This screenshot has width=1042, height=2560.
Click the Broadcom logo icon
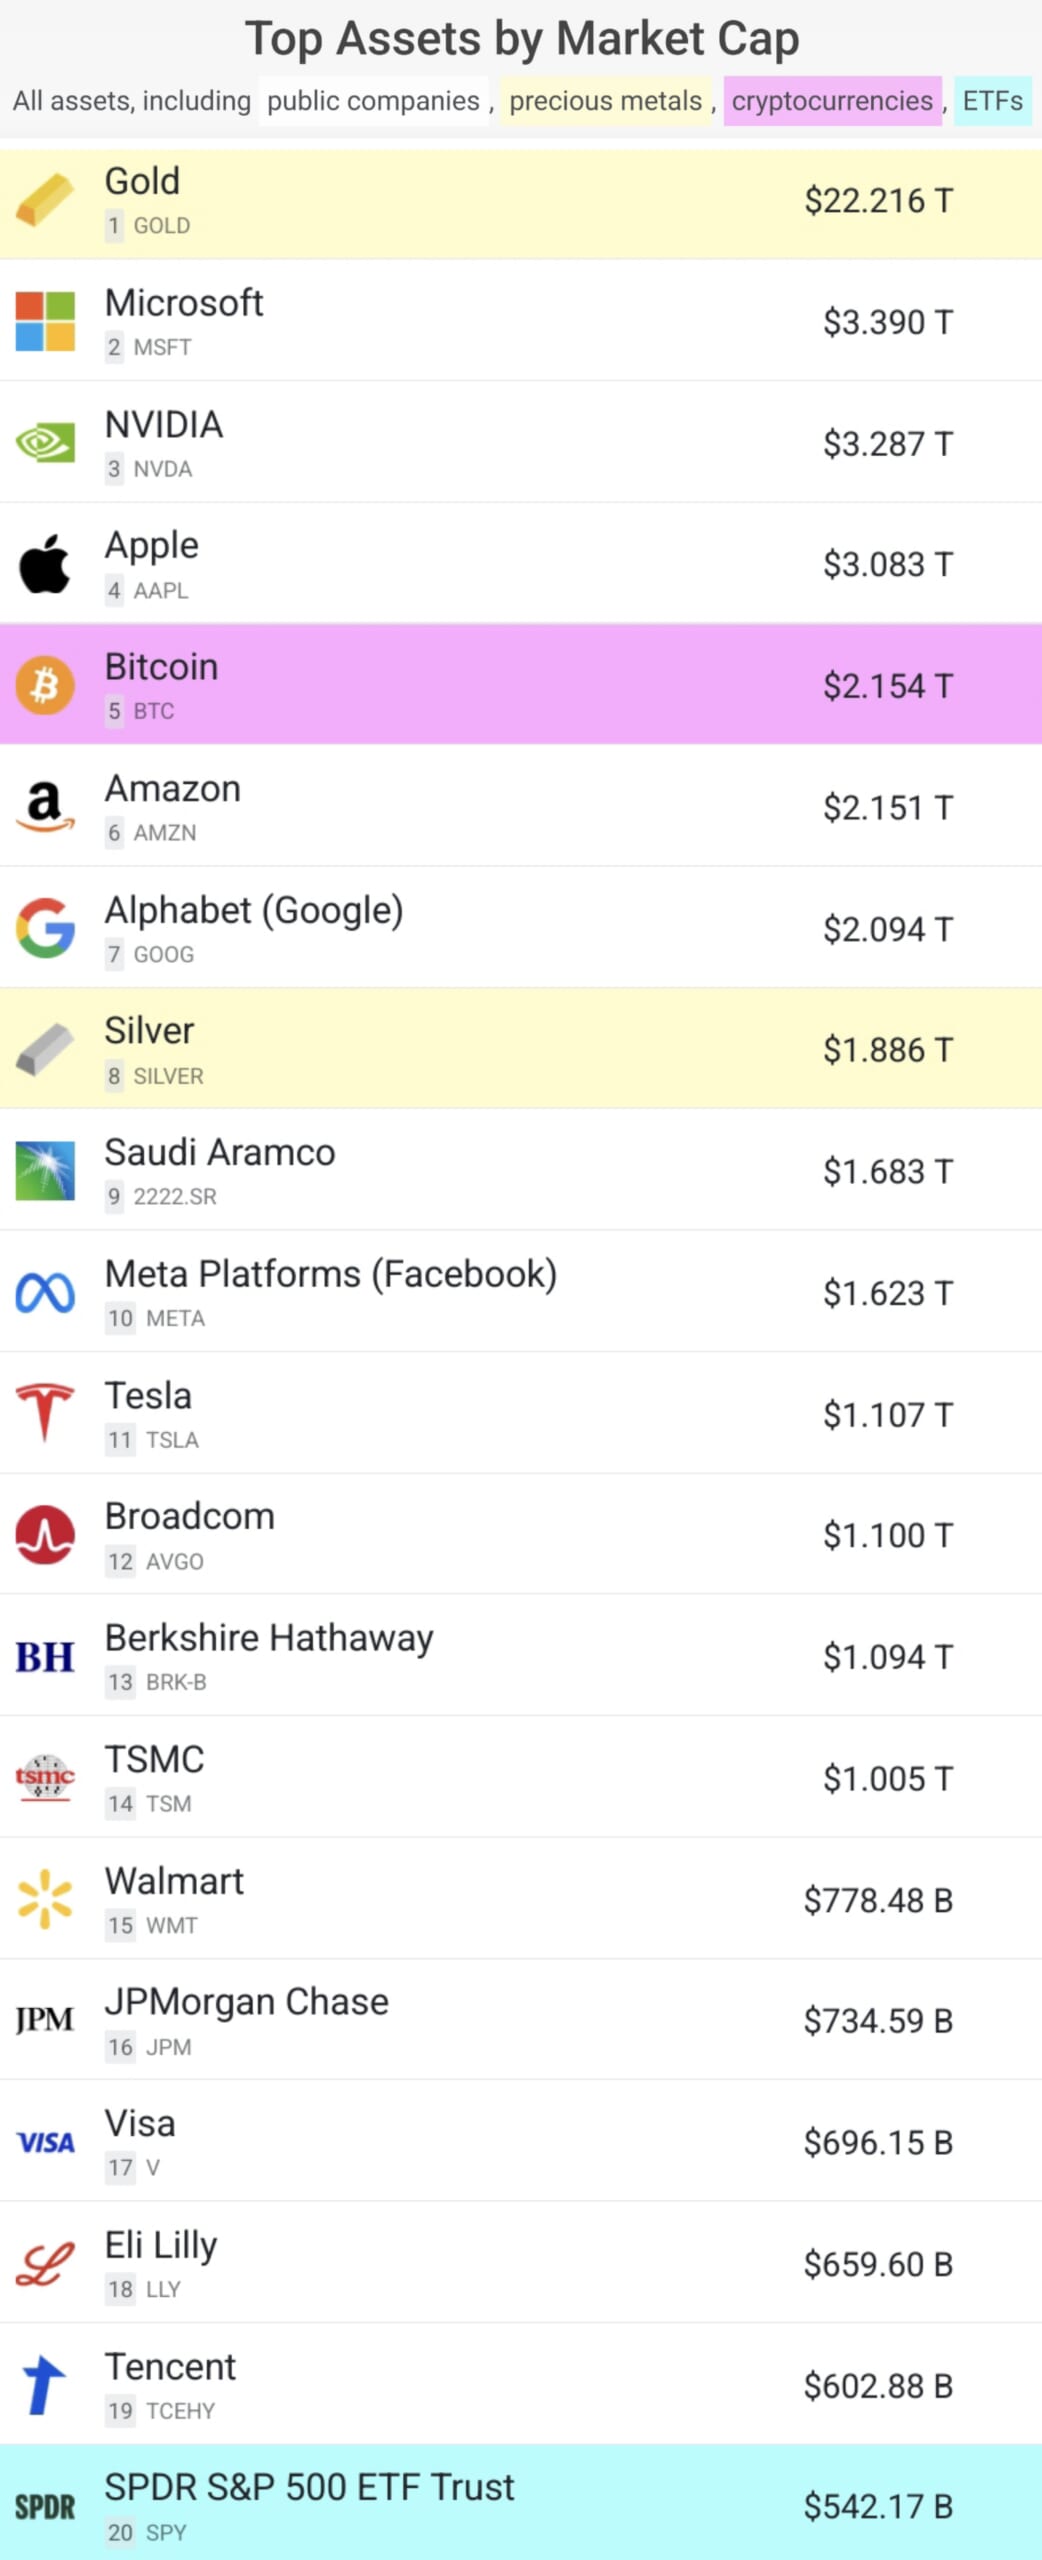click(45, 1535)
